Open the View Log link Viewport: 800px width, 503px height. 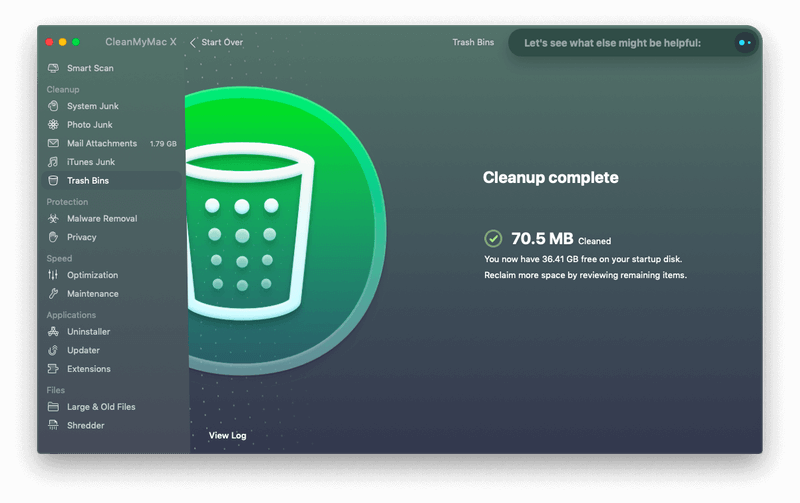point(228,435)
